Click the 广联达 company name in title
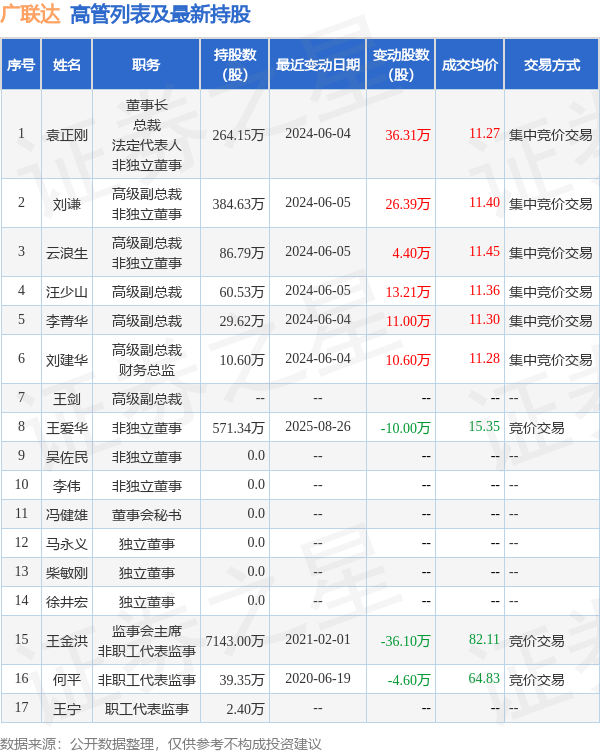This screenshot has width=600, height=753. [30, 14]
